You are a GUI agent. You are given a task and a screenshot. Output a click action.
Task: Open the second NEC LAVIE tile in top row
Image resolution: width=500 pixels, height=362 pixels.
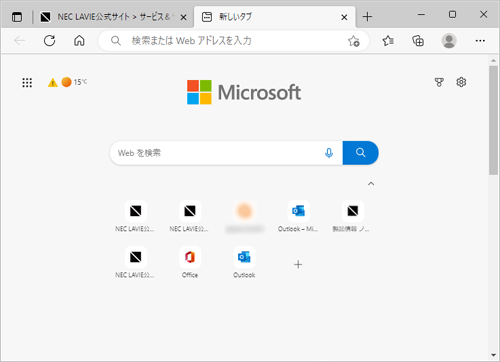[190, 216]
